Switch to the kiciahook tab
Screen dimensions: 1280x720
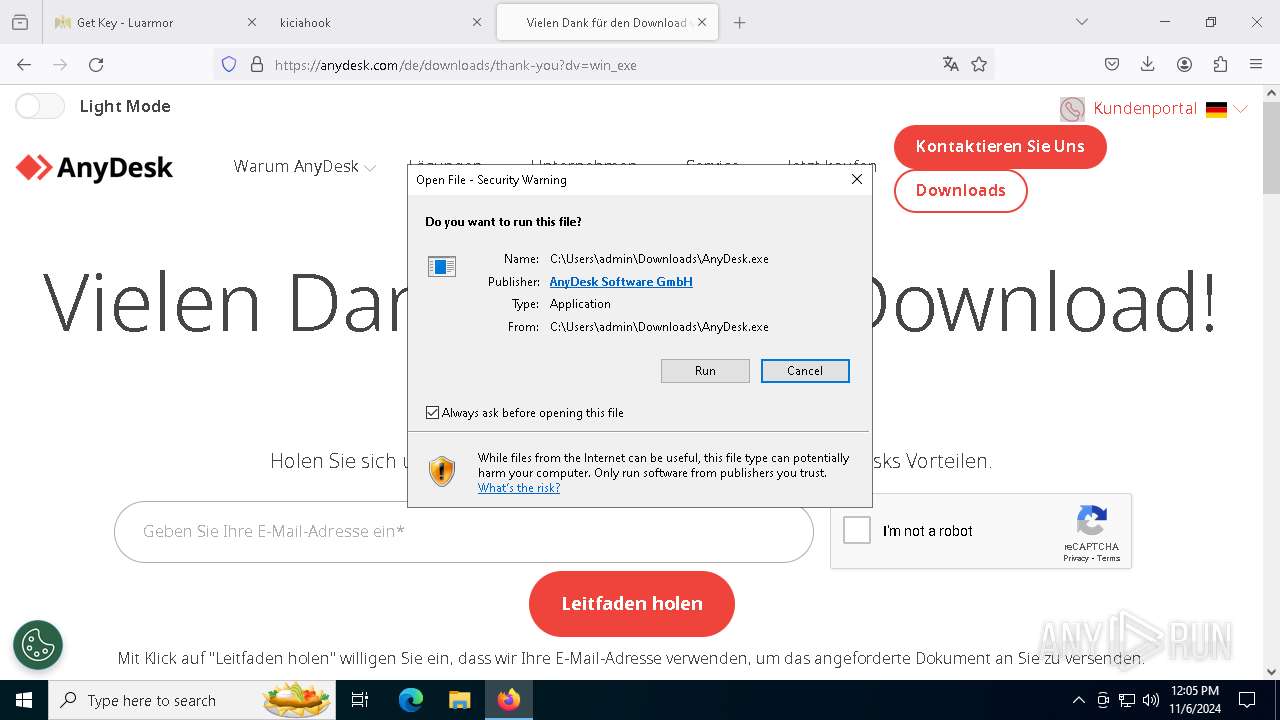tap(380, 22)
